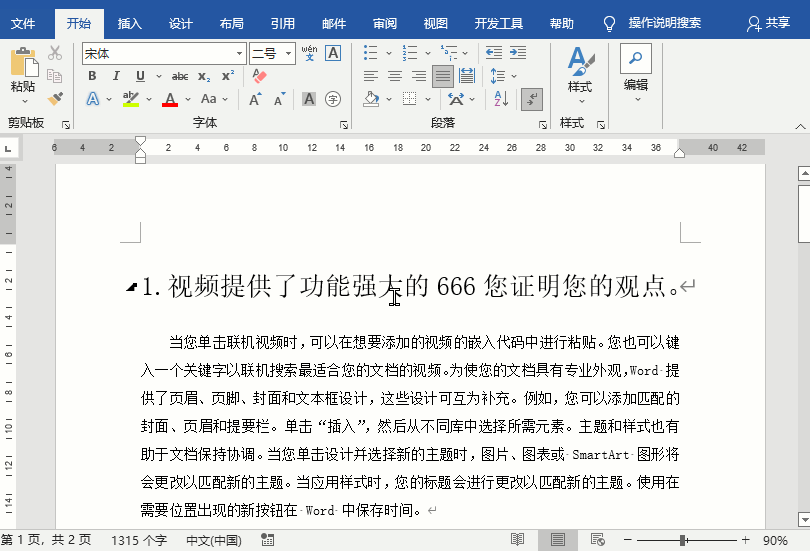Image resolution: width=810 pixels, height=551 pixels.
Task: Click the language 中文(中国) indicator
Action: tap(214, 540)
